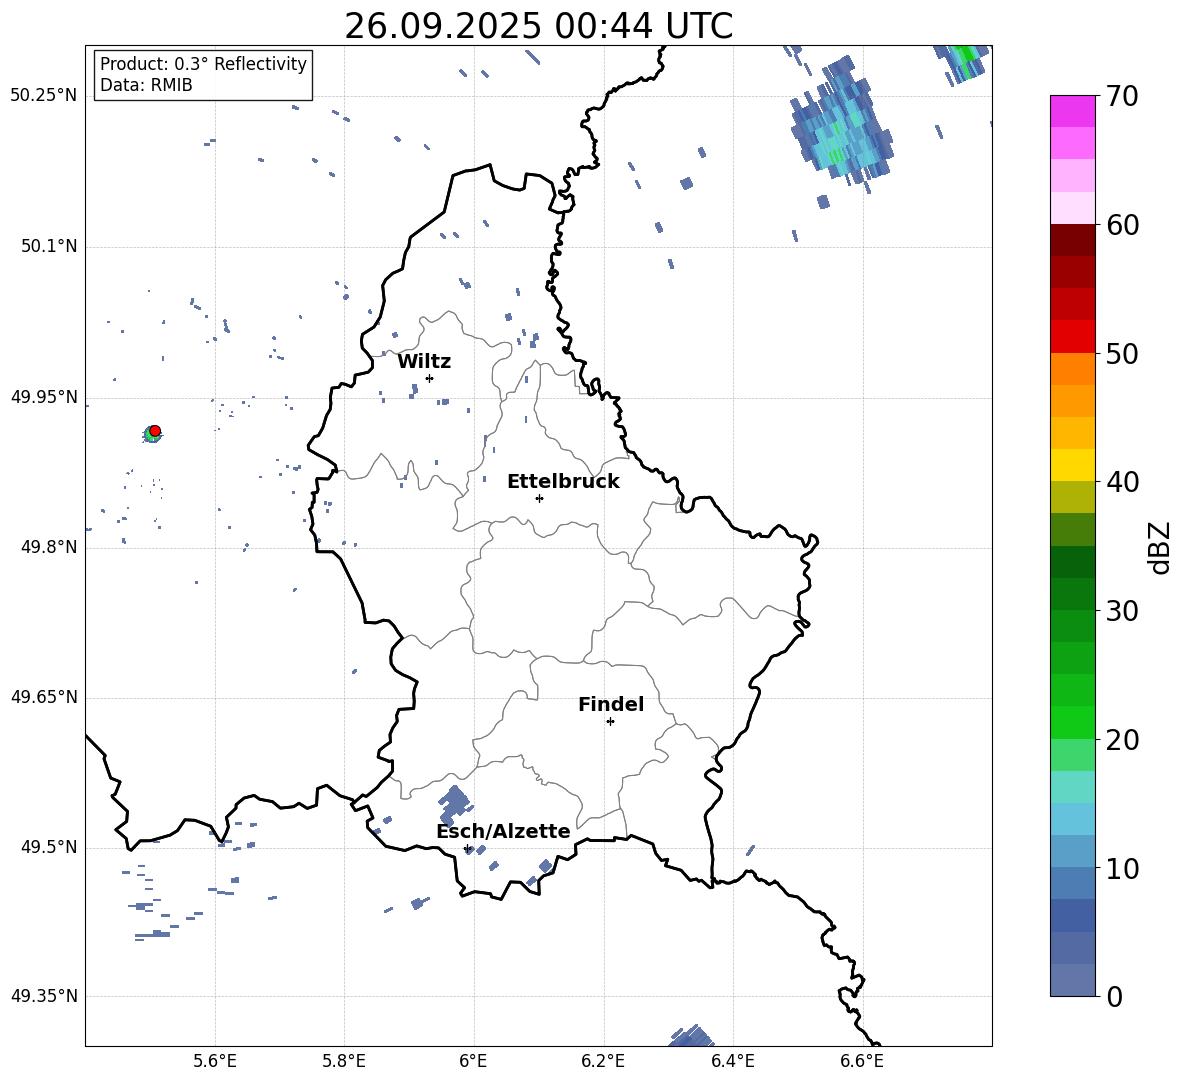The width and height of the screenshot is (1184, 1081).
Task: Click the magenta swatch atop the colorbar
Action: click(x=1073, y=111)
